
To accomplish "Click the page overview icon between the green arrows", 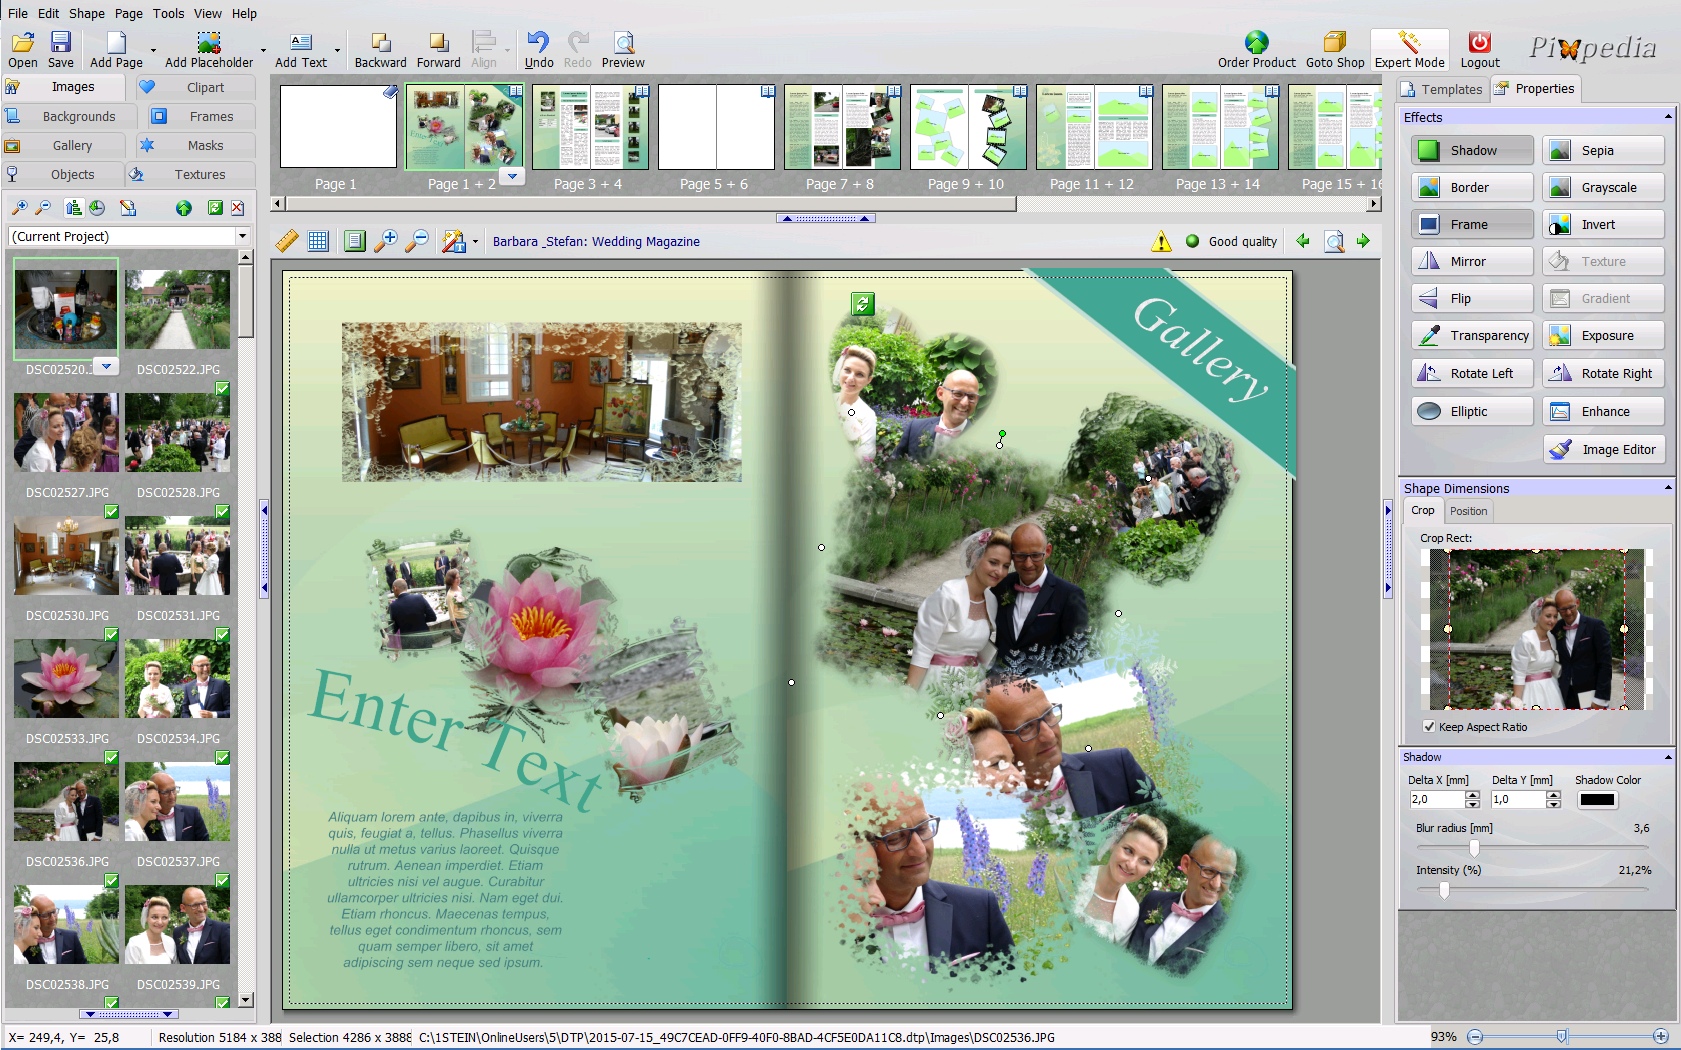I will click(x=1334, y=241).
